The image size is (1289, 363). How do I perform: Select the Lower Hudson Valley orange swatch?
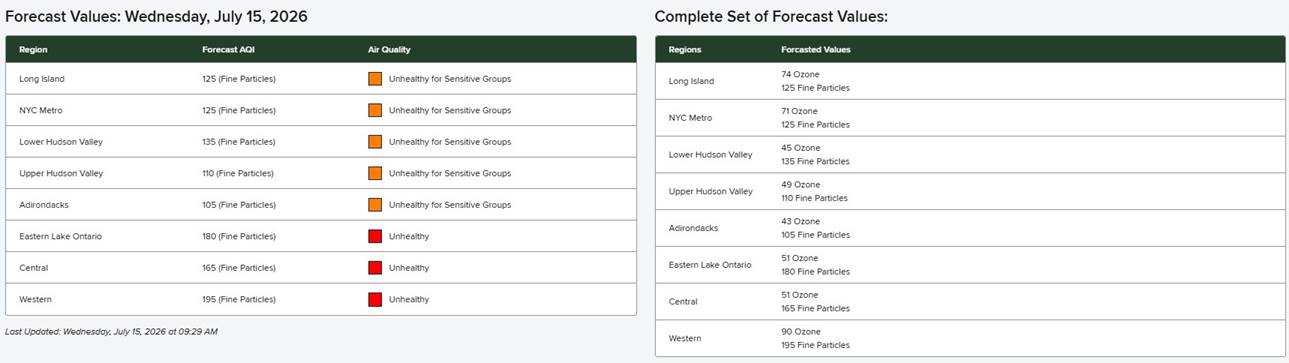[x=375, y=142]
